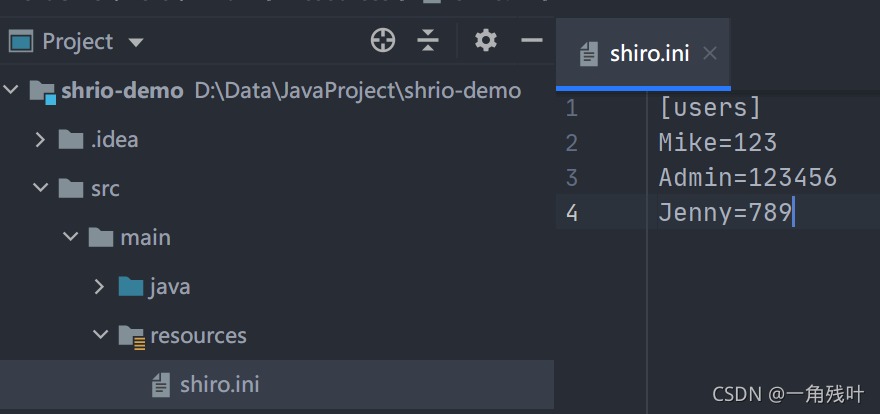
Task: Select the shrio-demo project root
Action: (122, 90)
